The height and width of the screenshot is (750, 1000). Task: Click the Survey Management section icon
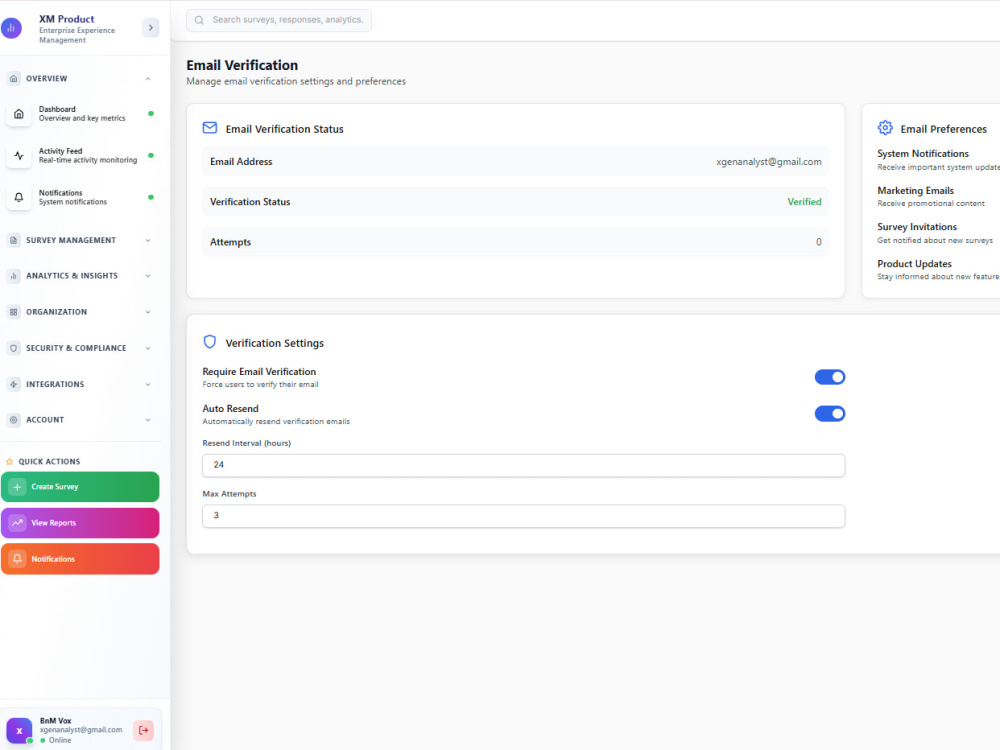[13, 240]
